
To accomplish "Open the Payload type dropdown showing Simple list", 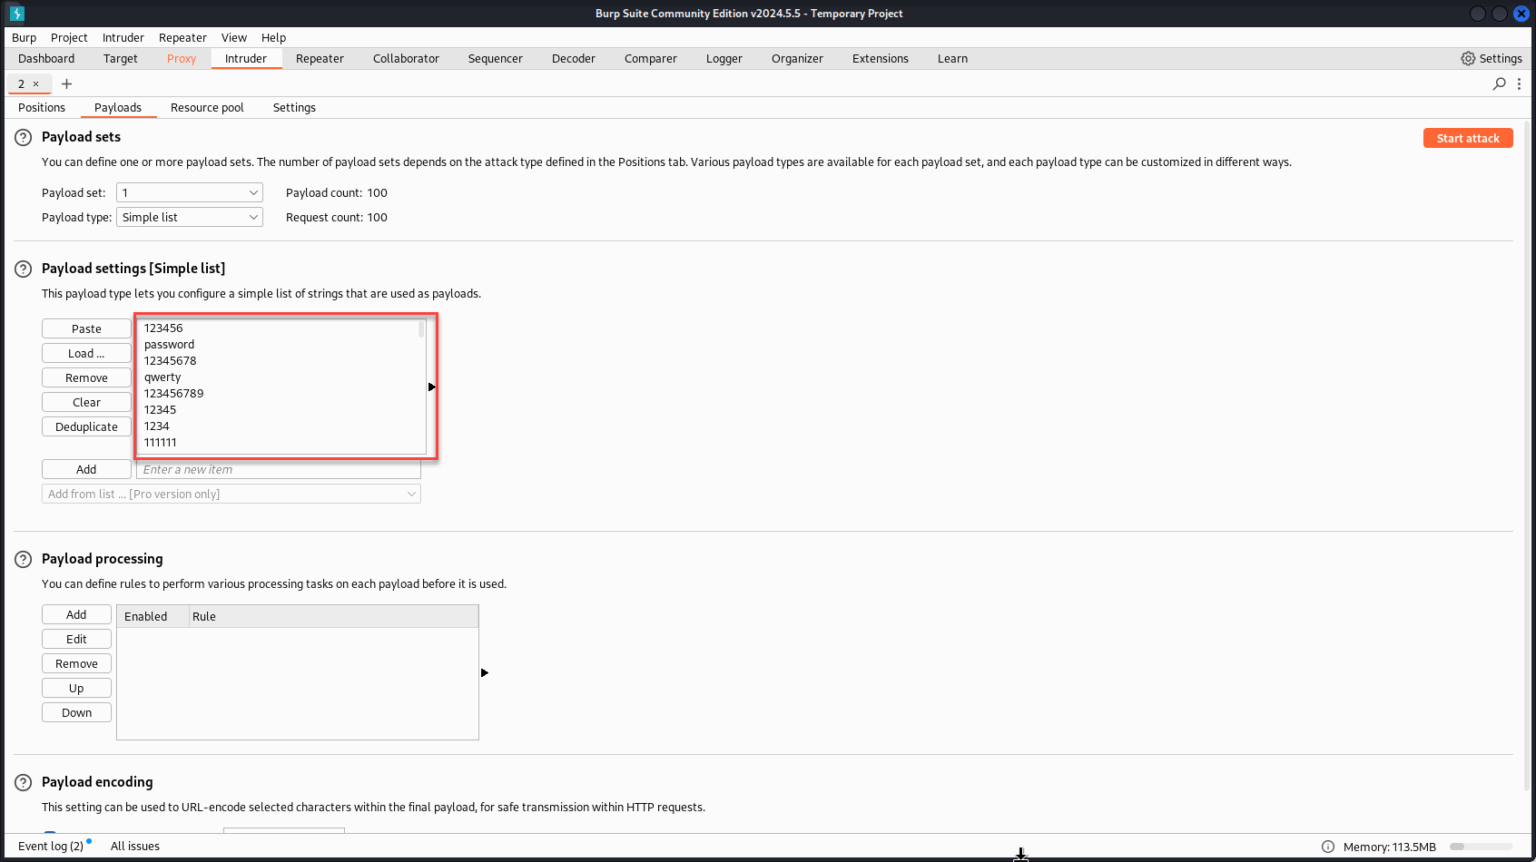I will tap(189, 217).
